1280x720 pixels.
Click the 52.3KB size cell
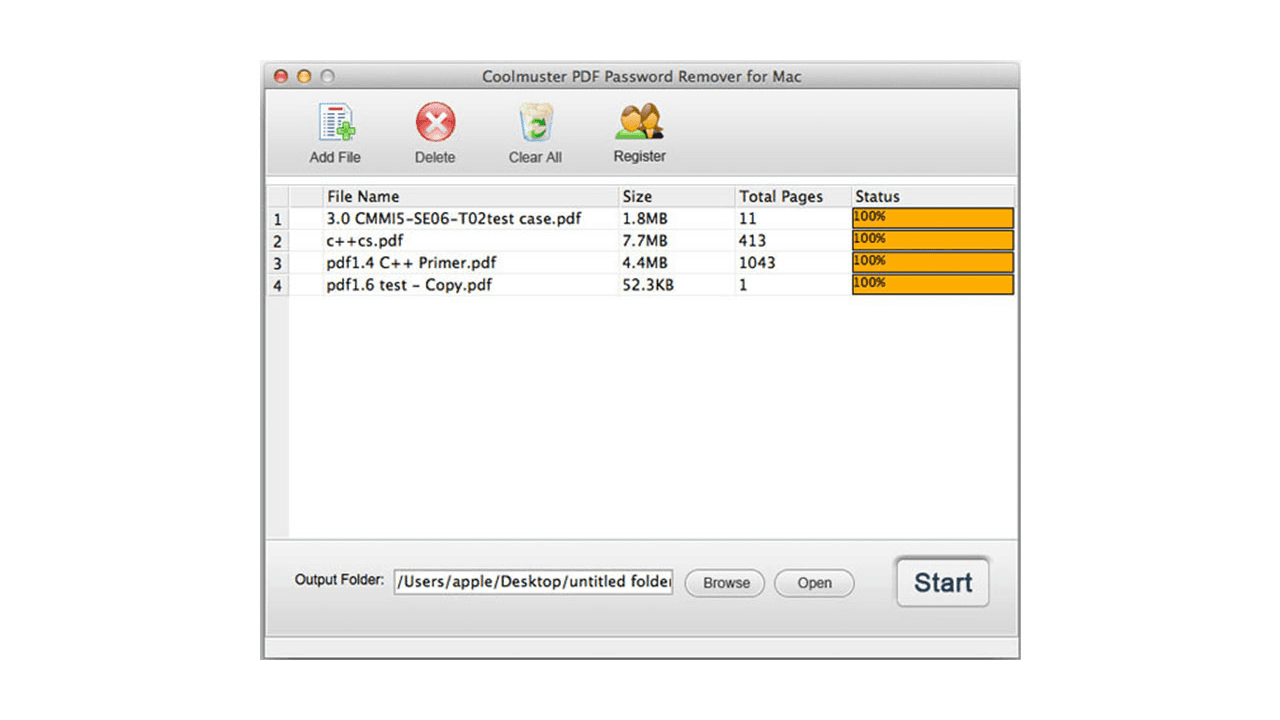(677, 284)
